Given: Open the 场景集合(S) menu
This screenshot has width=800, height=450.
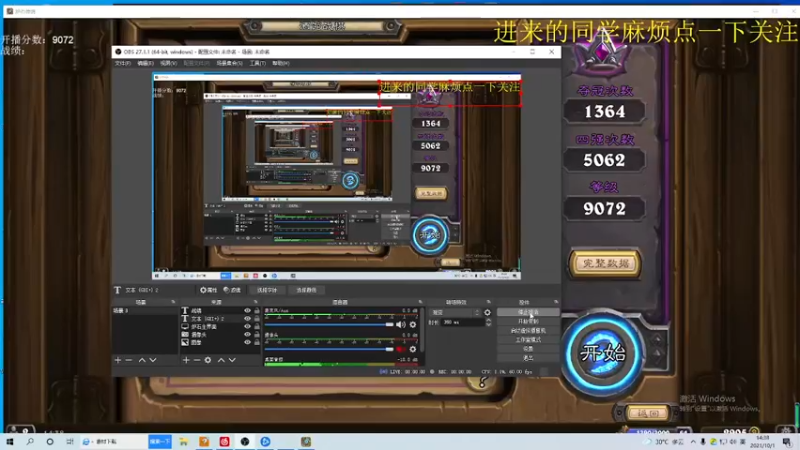Looking at the screenshot, I should tap(229, 63).
